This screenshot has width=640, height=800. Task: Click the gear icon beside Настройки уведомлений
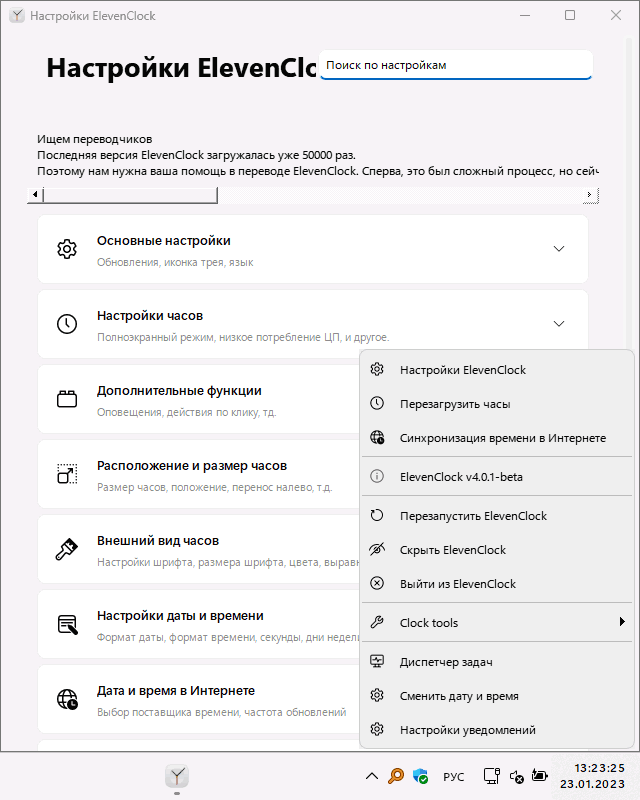(x=377, y=730)
